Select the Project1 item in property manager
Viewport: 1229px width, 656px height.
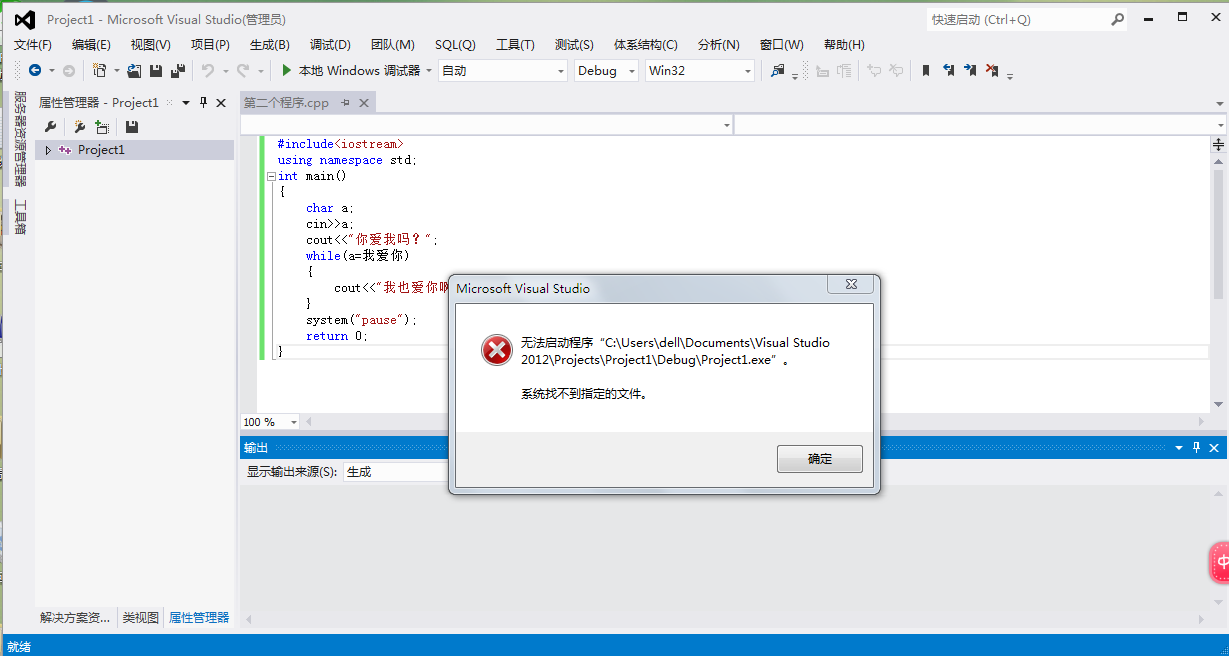coord(101,150)
